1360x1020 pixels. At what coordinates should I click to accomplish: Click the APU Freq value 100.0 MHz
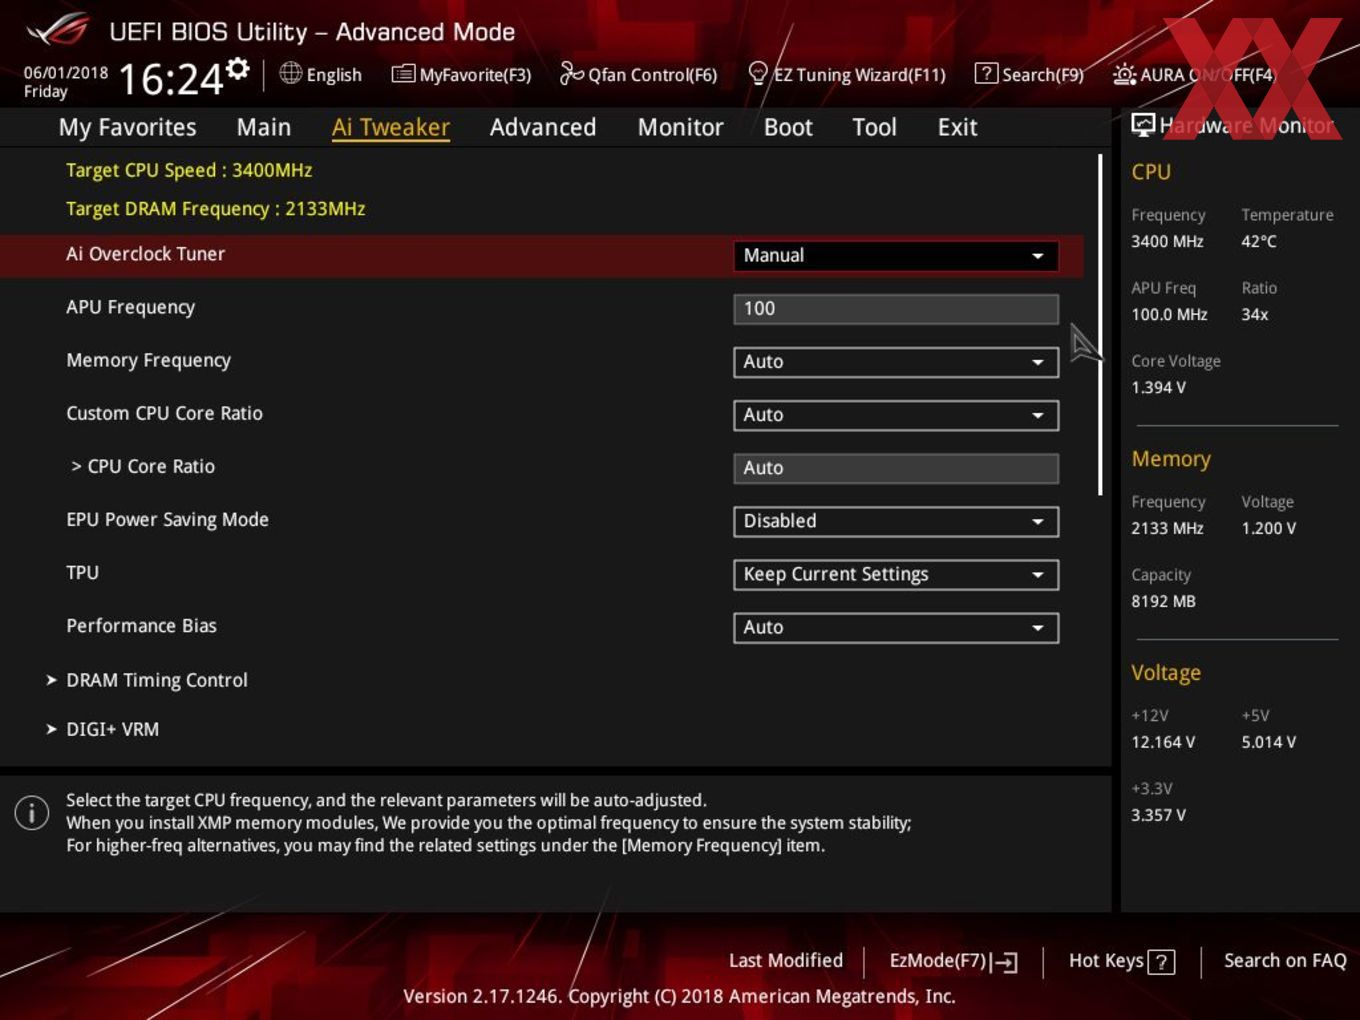point(1169,314)
